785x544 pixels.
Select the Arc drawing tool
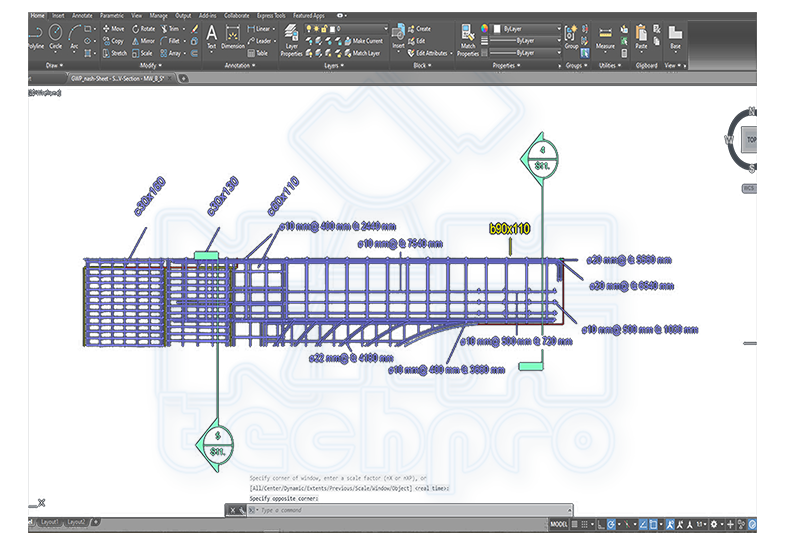pos(74,37)
